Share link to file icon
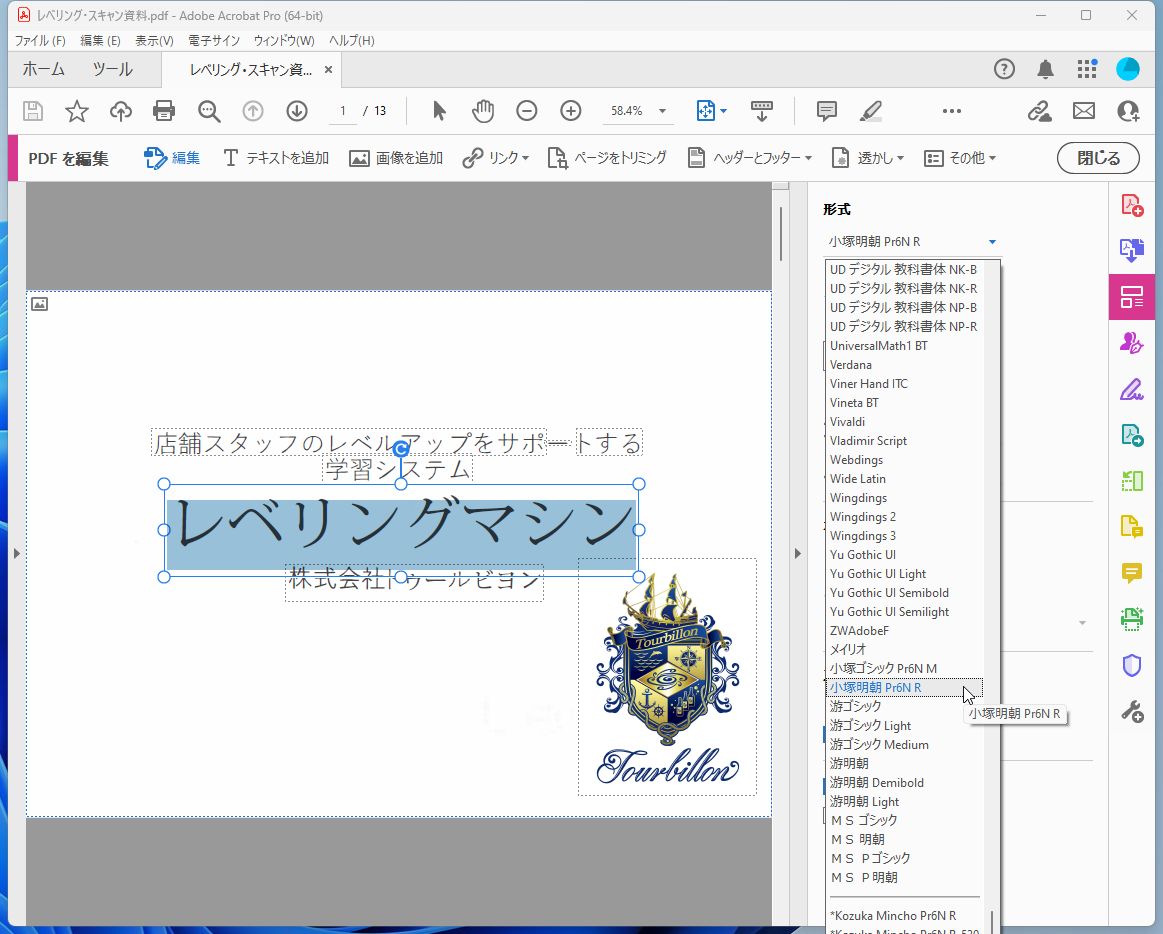 tap(1040, 111)
